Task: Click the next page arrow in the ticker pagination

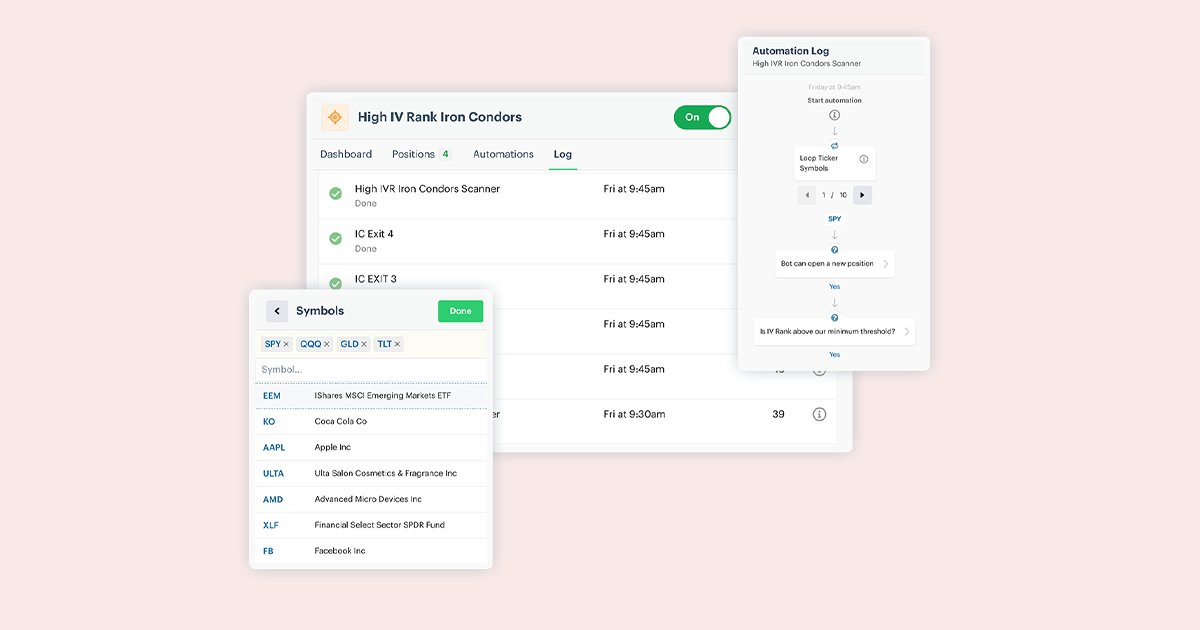Action: tap(862, 195)
